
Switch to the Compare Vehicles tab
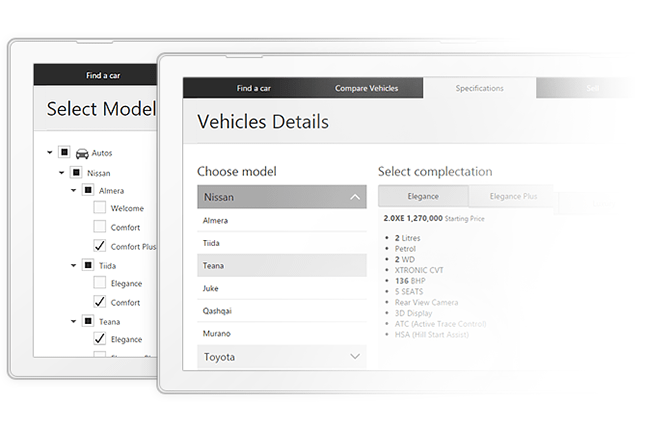click(x=367, y=88)
